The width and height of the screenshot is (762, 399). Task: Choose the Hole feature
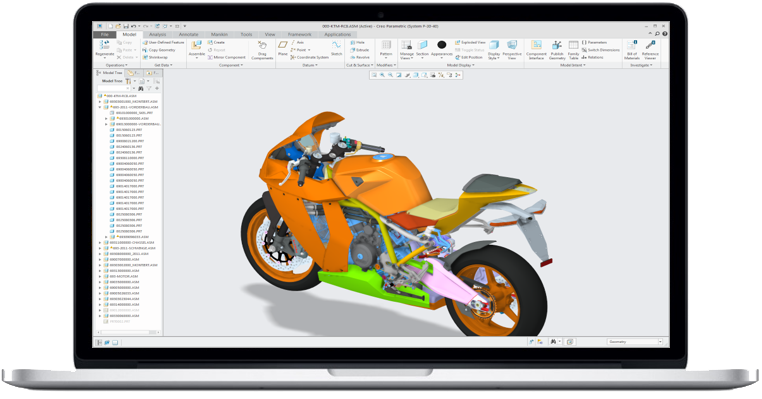[x=357, y=42]
